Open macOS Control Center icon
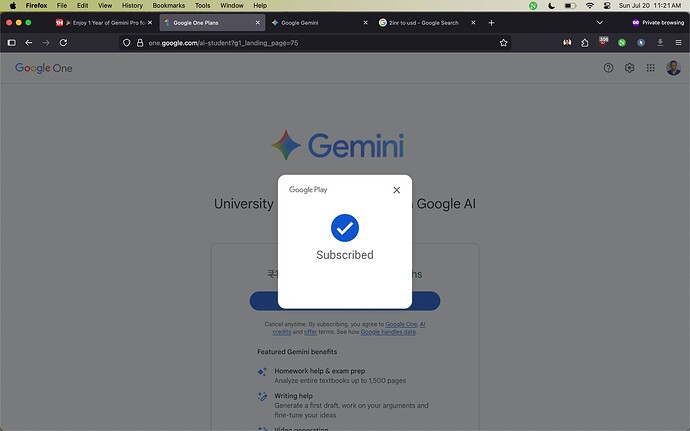690x431 pixels. point(607,6)
